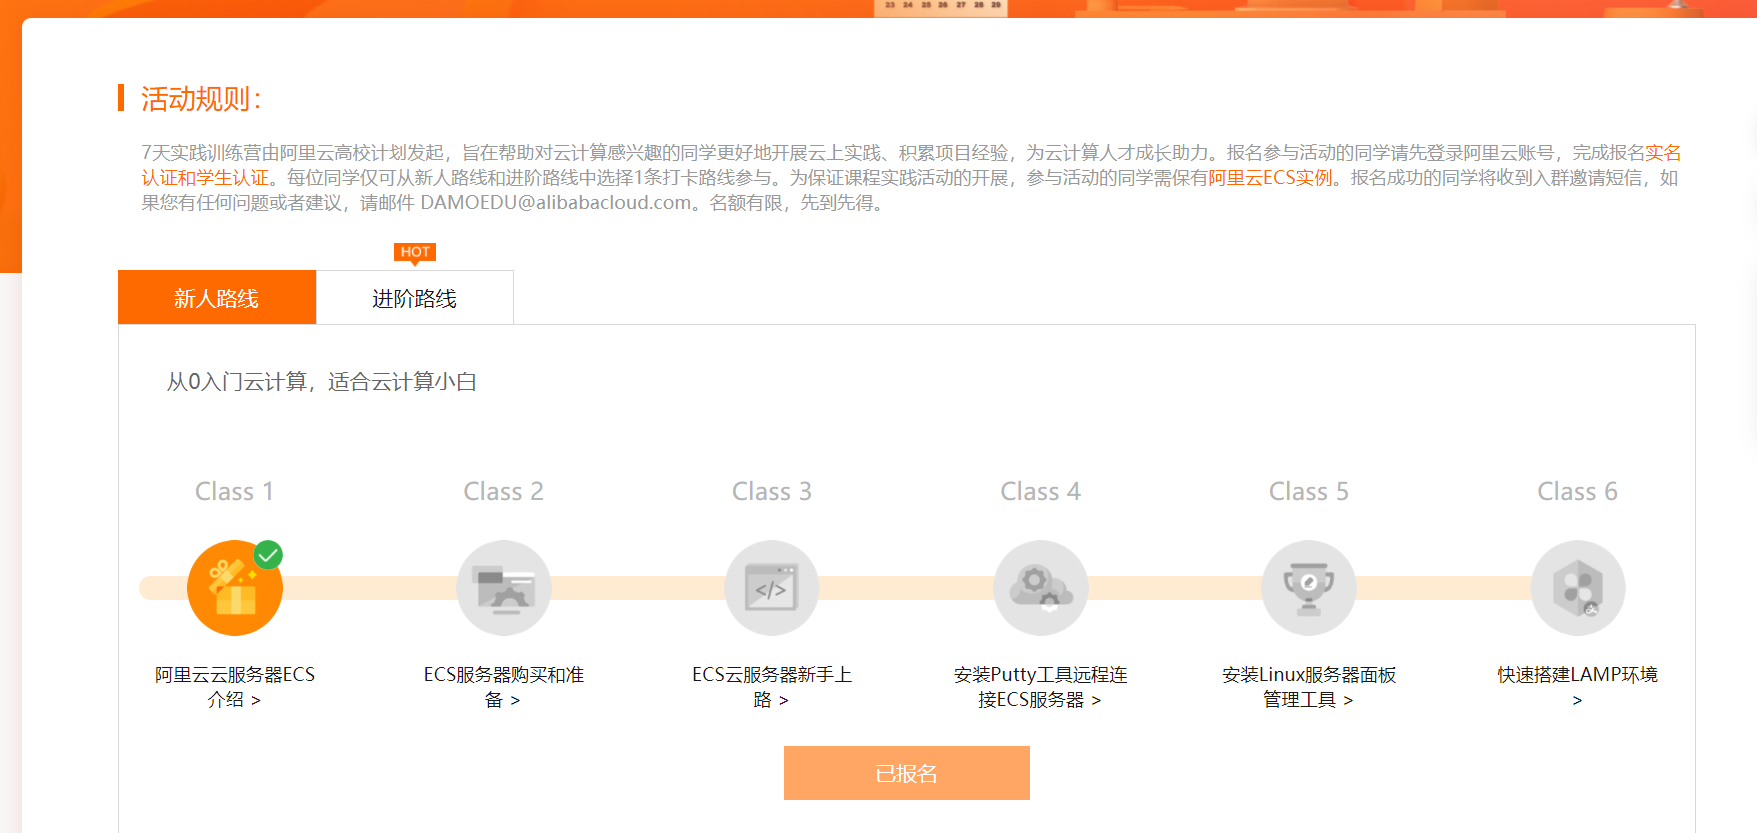
Task: Click the Class 1 label
Action: point(235,491)
